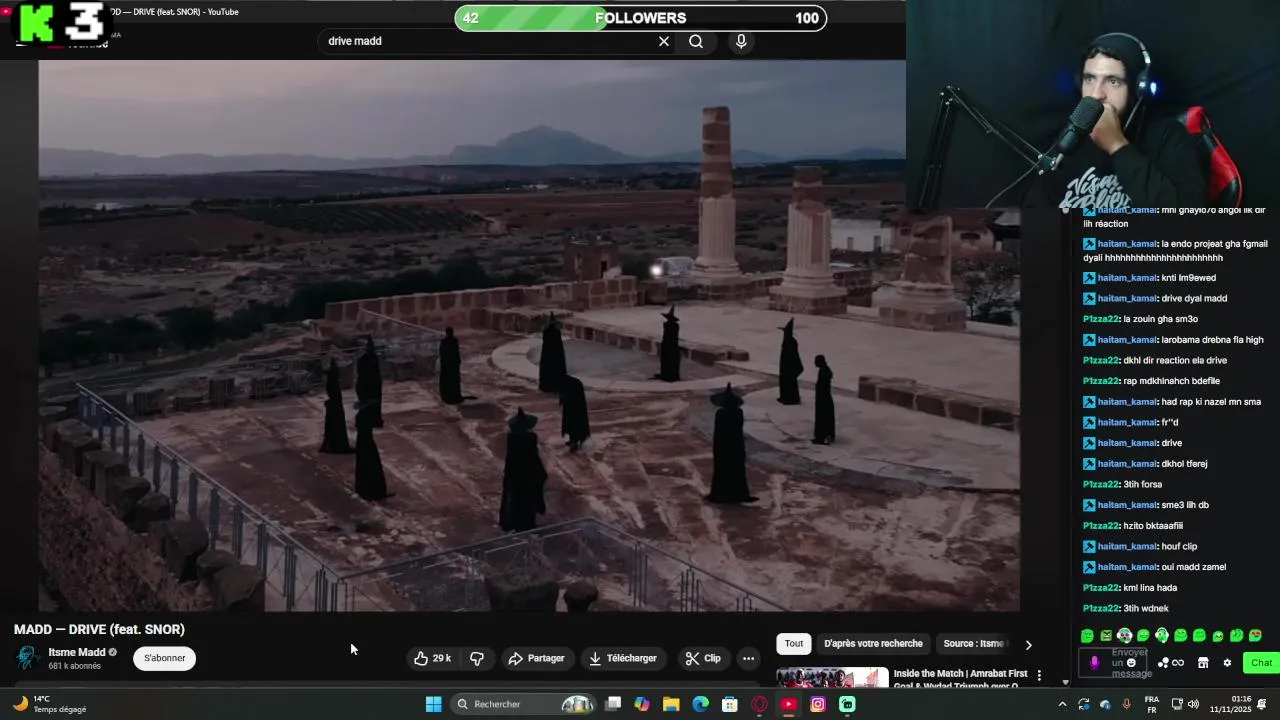
Task: Subscribe with the S'abonner button
Action: [x=165, y=658]
